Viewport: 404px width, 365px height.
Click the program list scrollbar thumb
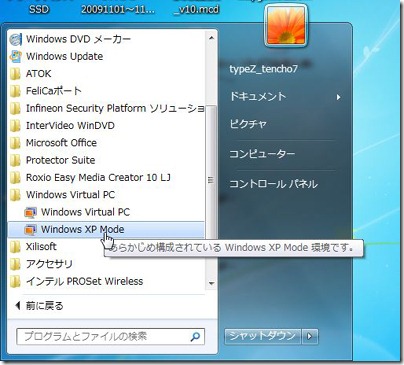point(211,179)
